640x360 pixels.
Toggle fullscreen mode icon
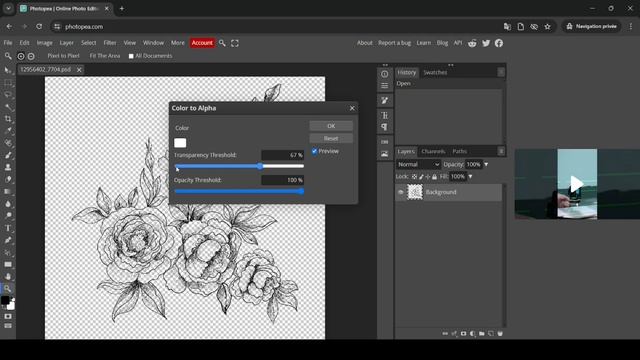235,43
